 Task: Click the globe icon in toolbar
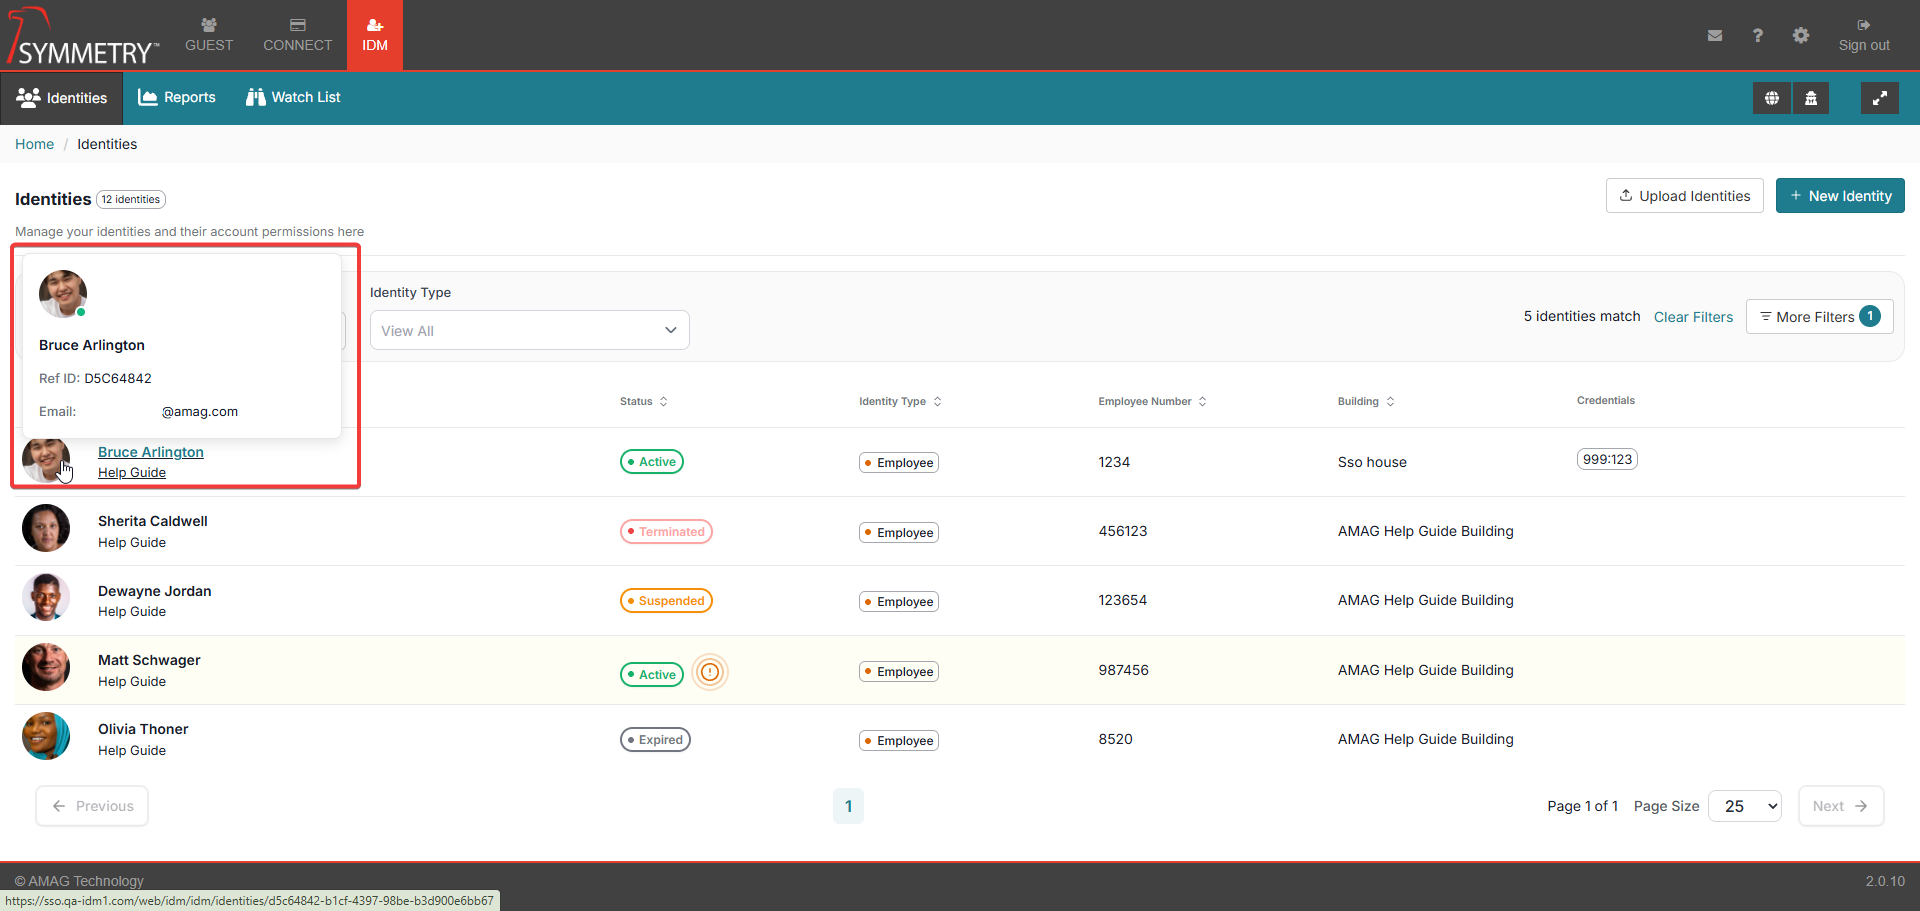(1771, 98)
